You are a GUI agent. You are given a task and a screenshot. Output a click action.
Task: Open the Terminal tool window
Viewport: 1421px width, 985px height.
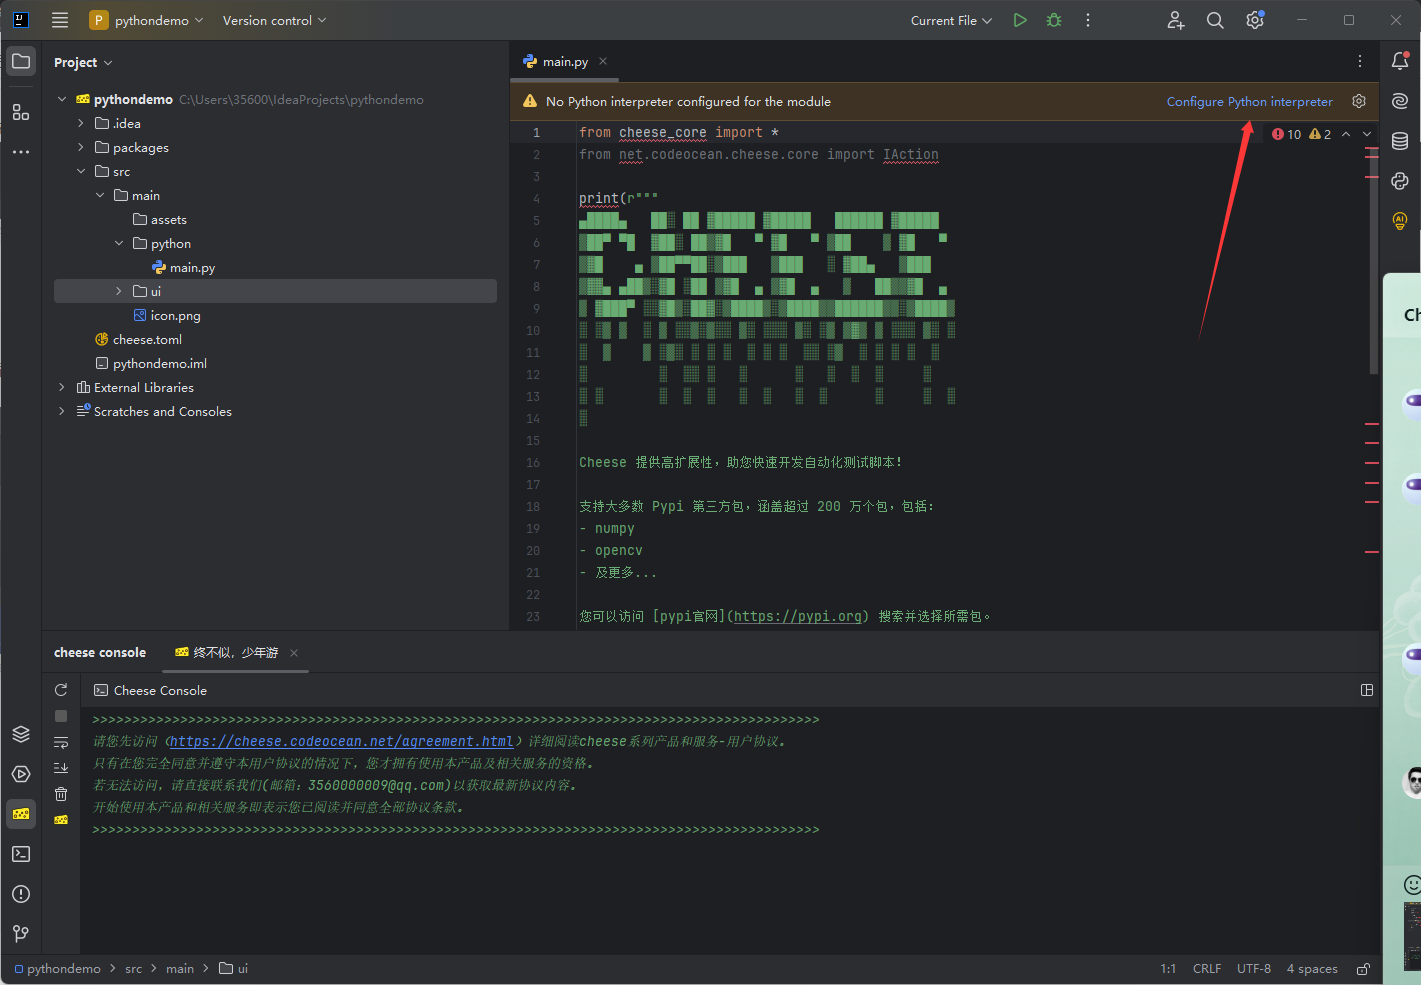coord(21,854)
